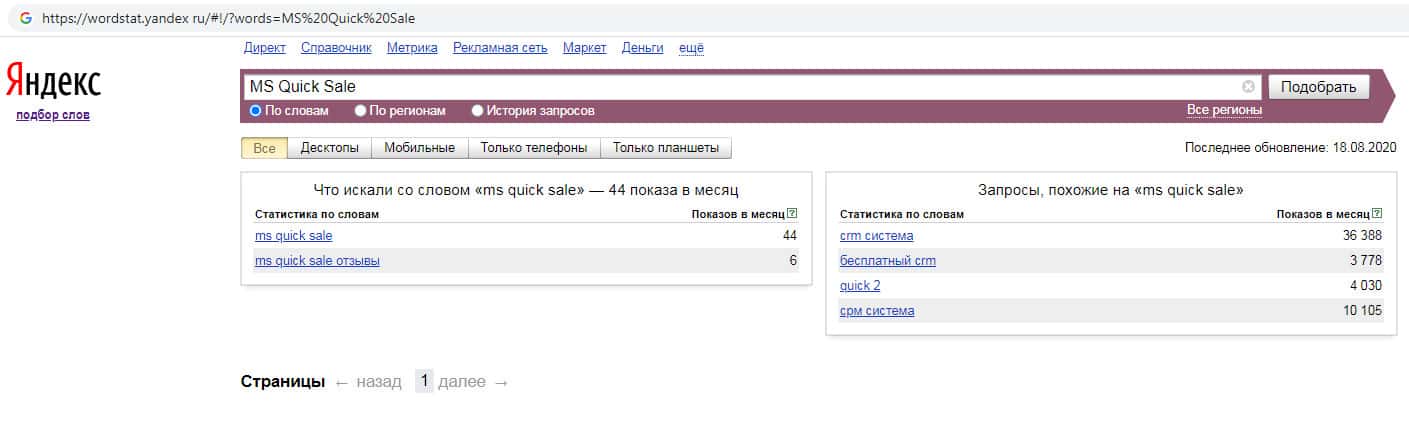The image size is (1409, 436).
Task: Open the 'срм система' similar query link
Action: (877, 311)
